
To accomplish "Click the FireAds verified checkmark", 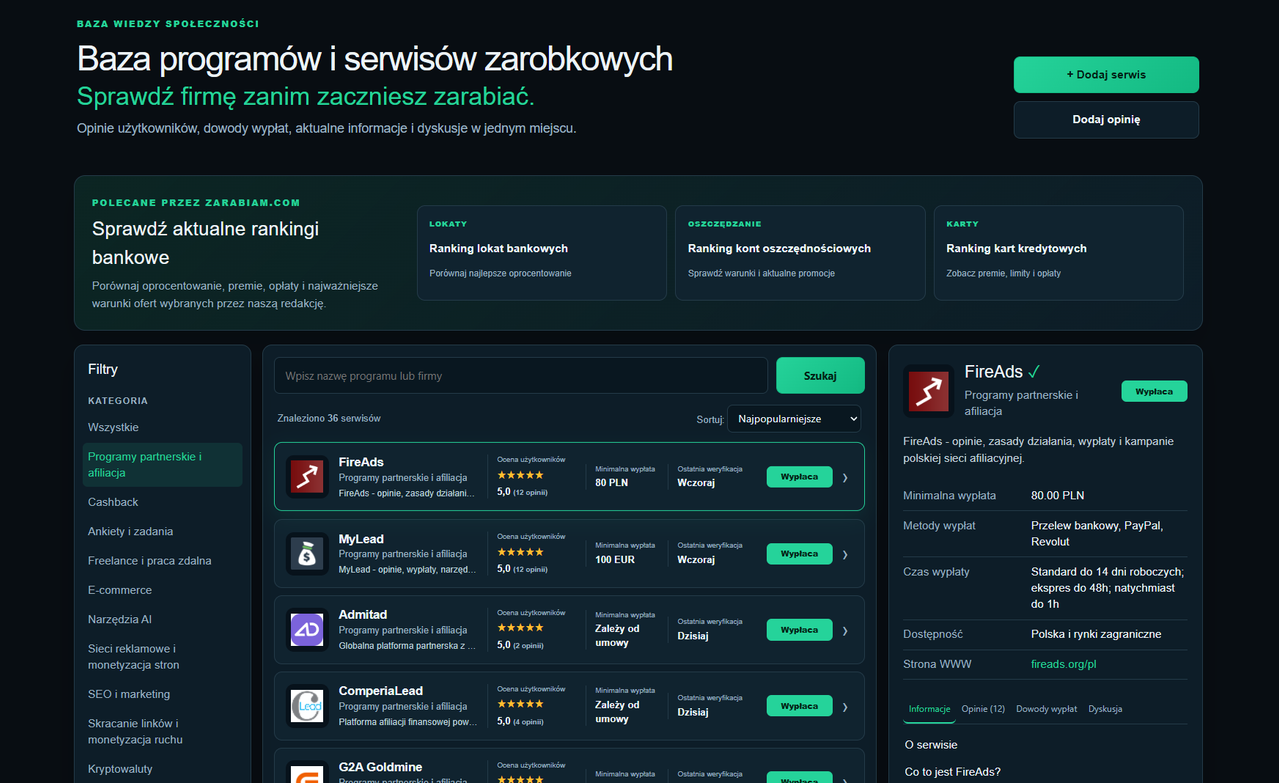I will coord(1035,371).
